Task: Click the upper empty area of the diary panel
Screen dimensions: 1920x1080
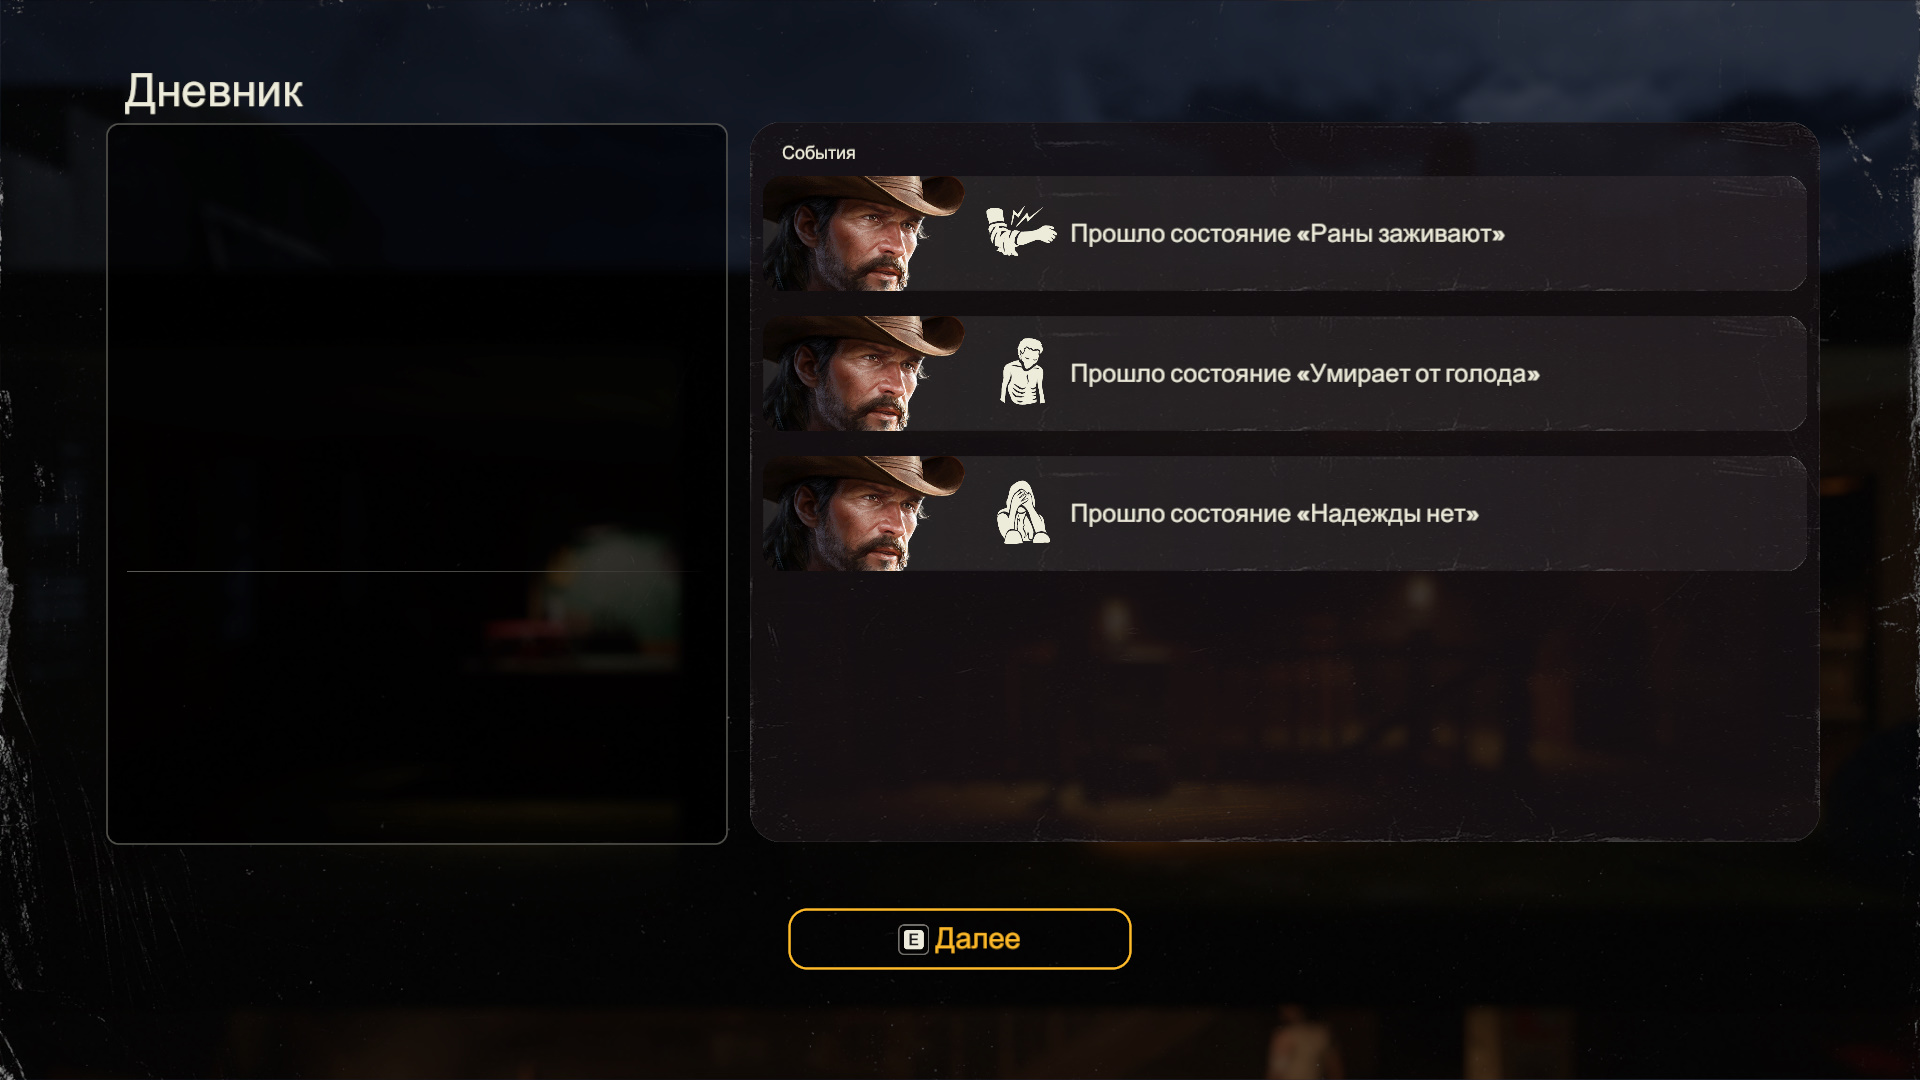Action: (417, 348)
